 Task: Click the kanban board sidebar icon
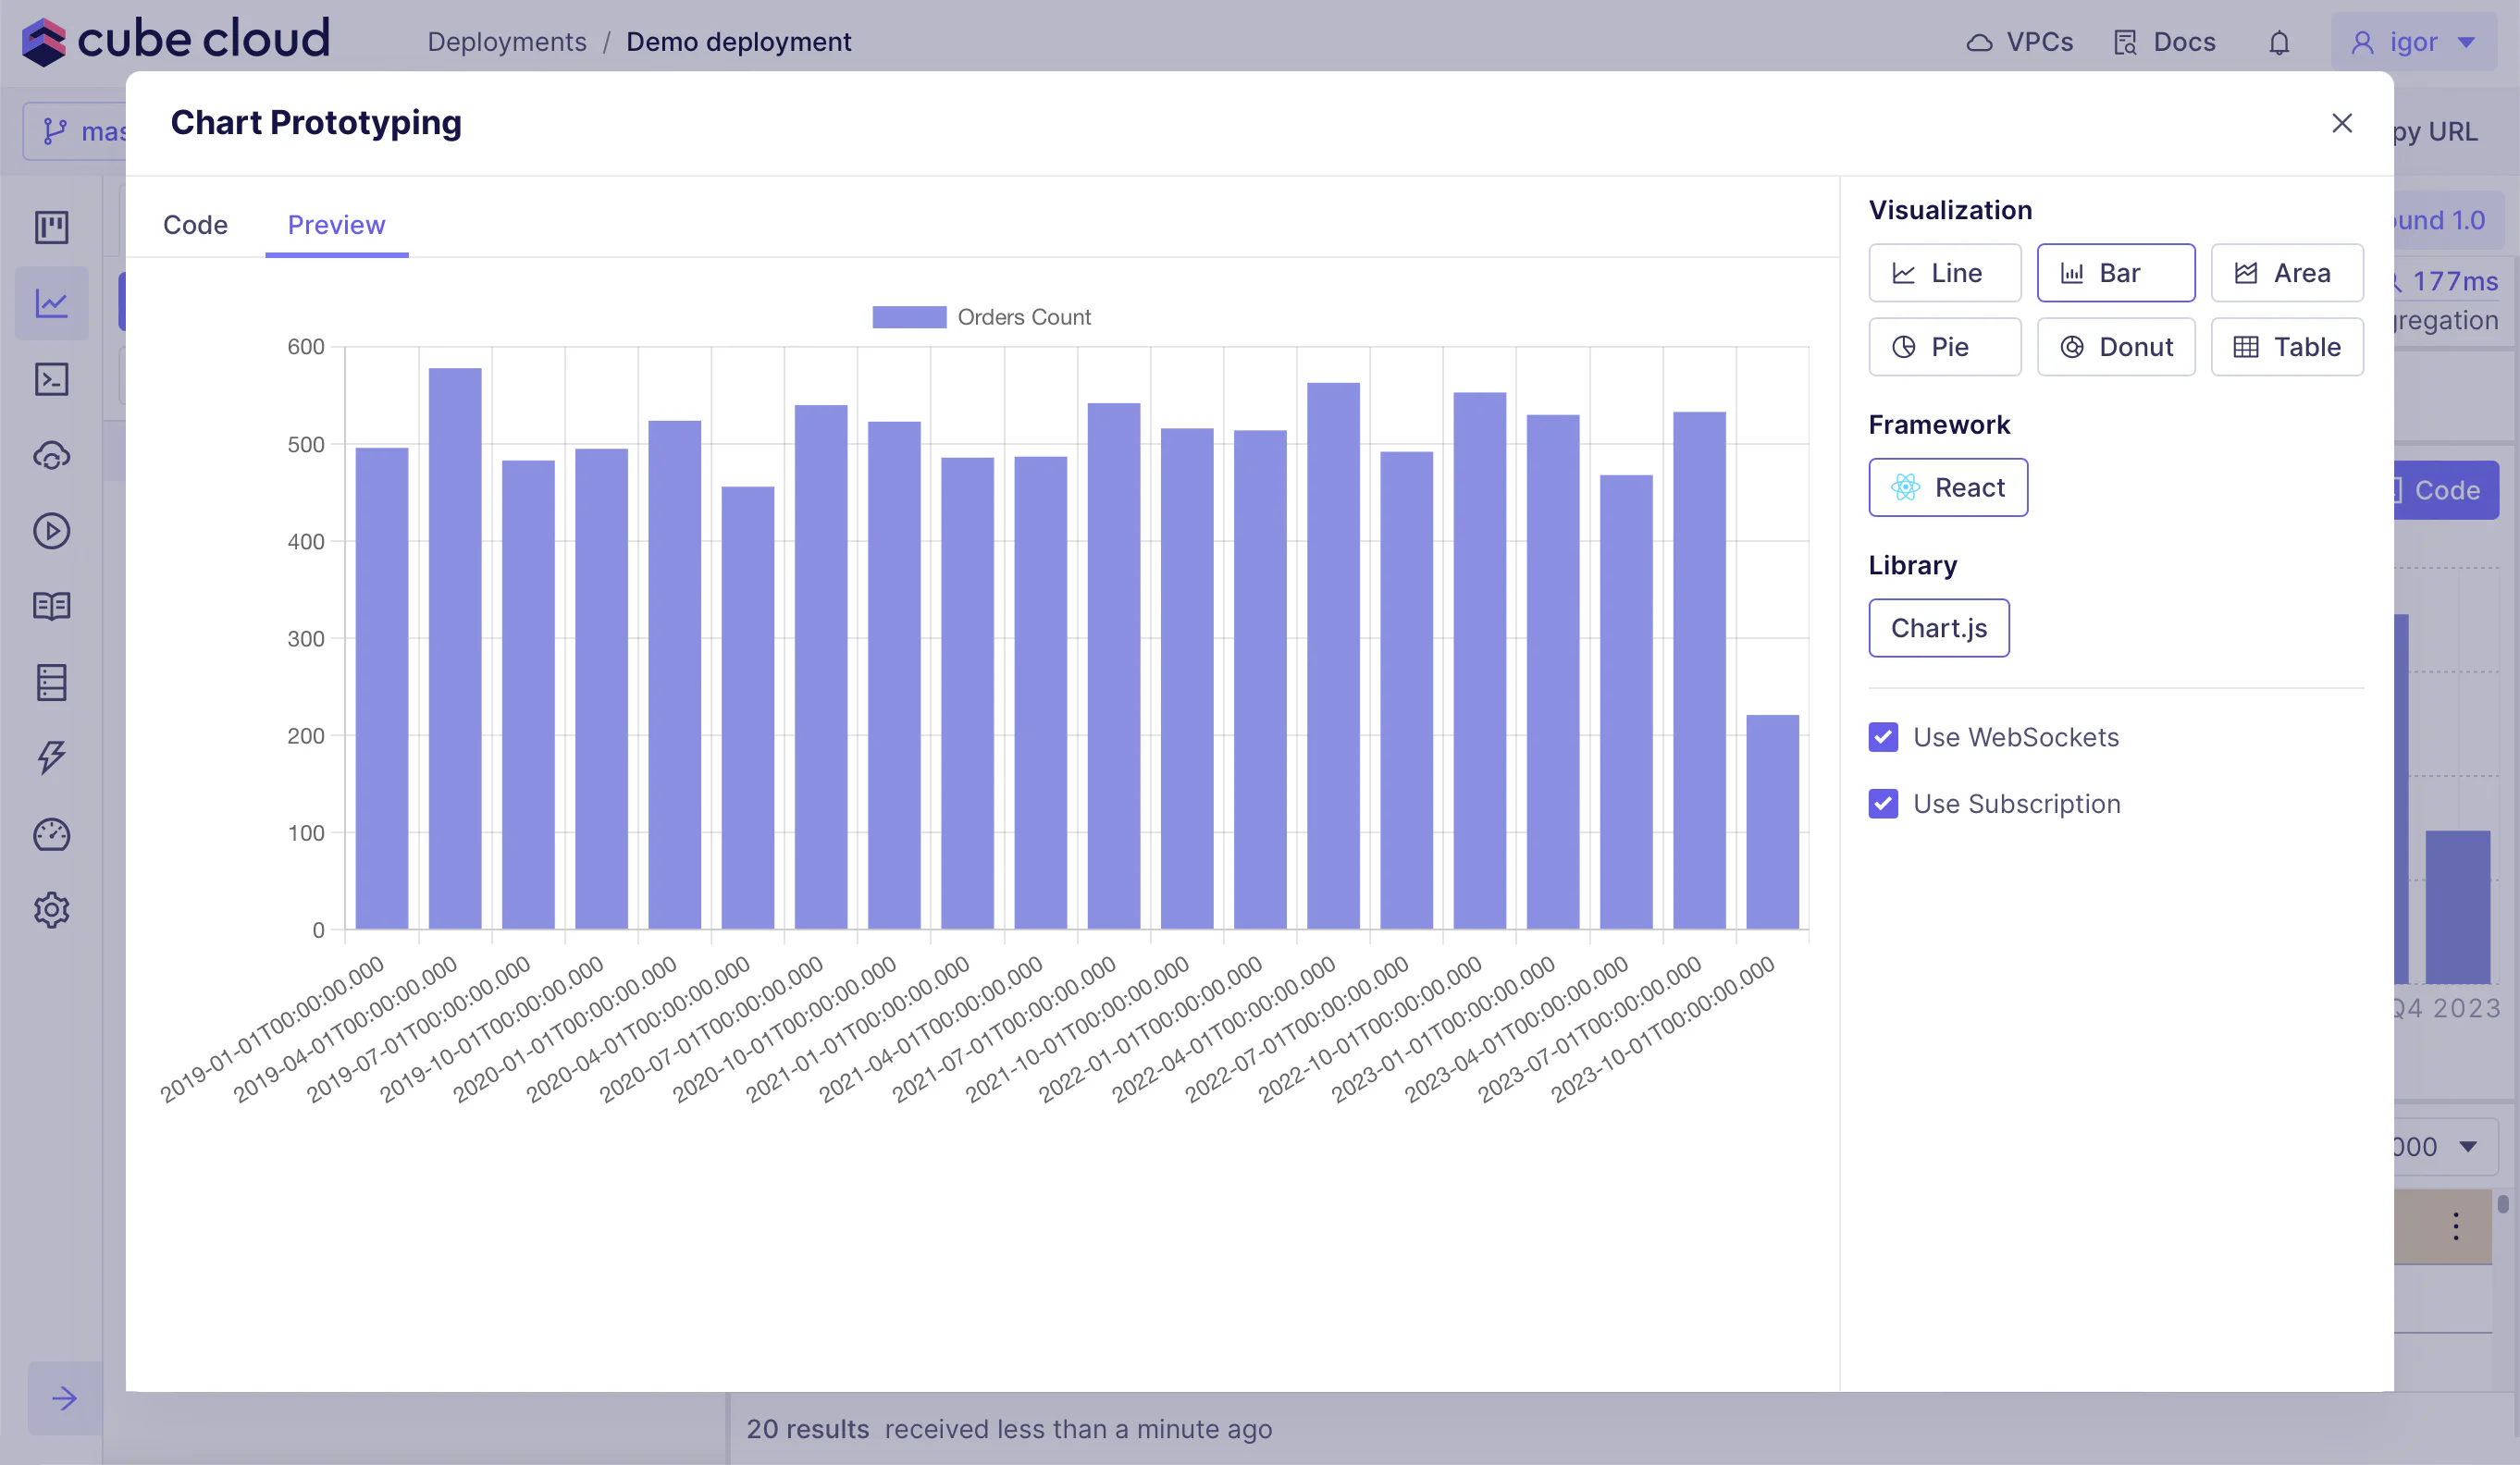pos(51,227)
